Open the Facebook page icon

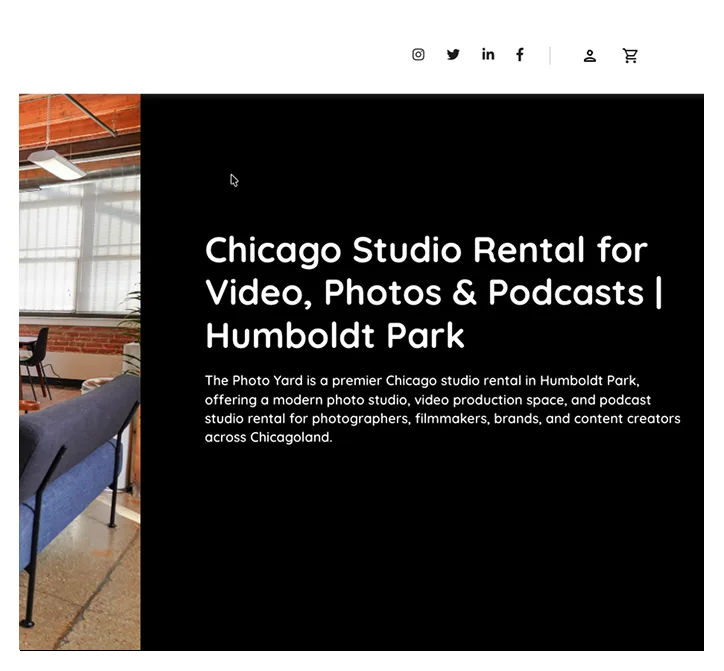pos(520,54)
